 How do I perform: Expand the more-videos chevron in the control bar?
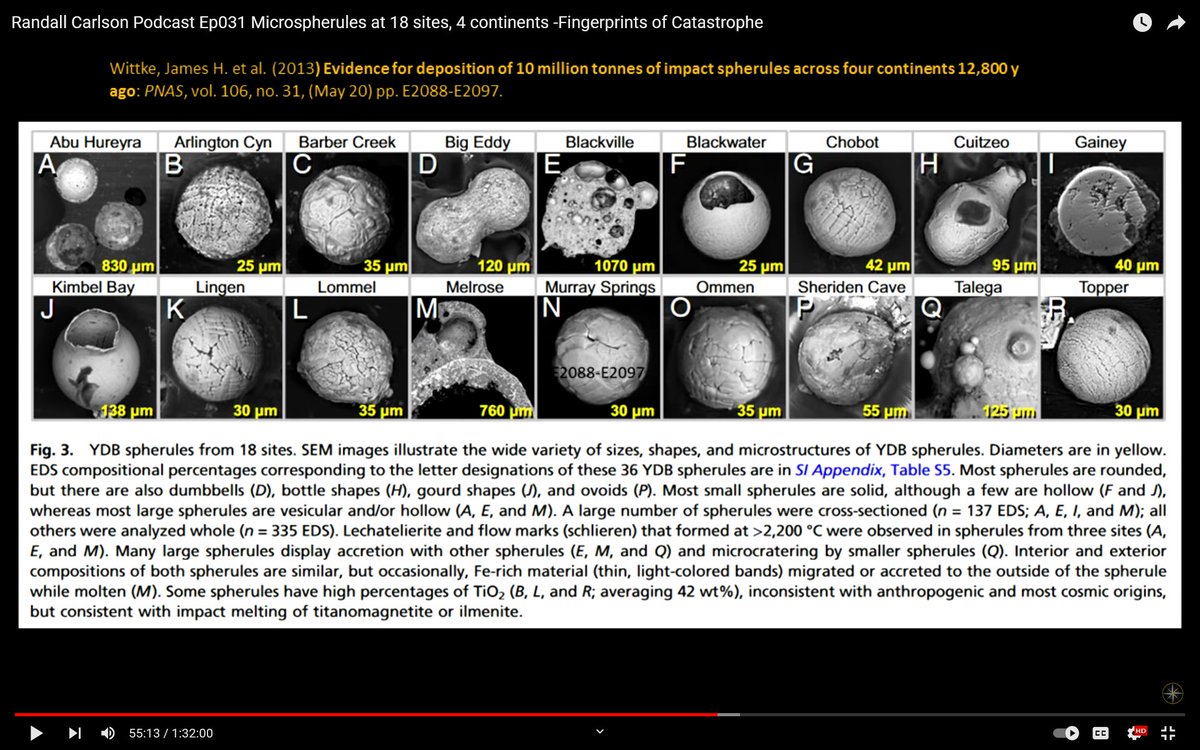pyautogui.click(x=600, y=731)
